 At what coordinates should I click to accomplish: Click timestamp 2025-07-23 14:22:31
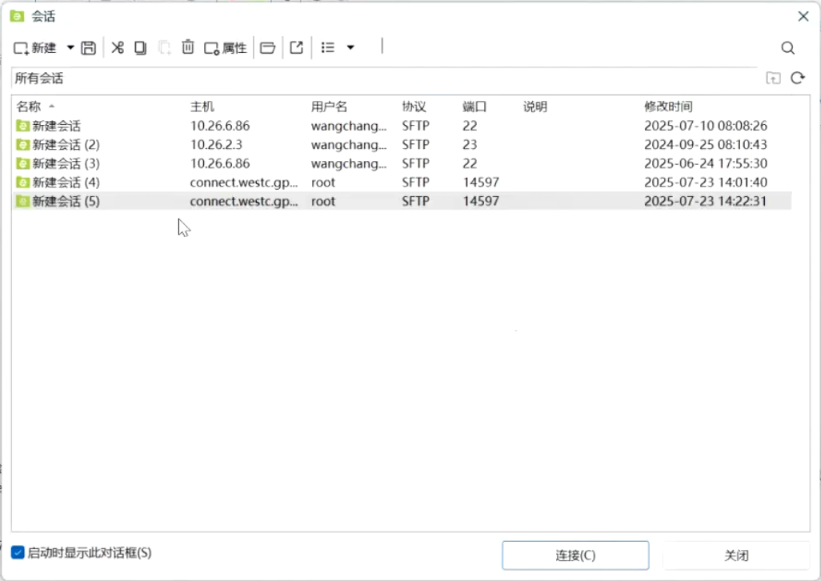(705, 201)
